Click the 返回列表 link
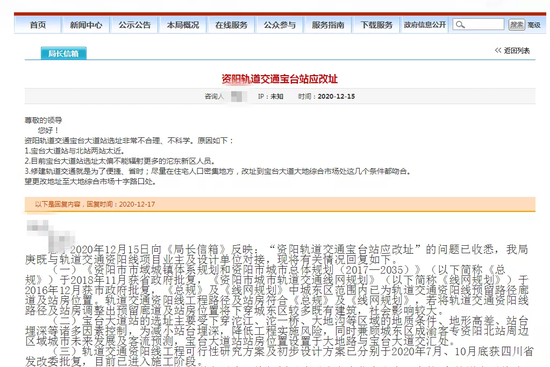The width and height of the screenshot is (550, 367). click(516, 51)
